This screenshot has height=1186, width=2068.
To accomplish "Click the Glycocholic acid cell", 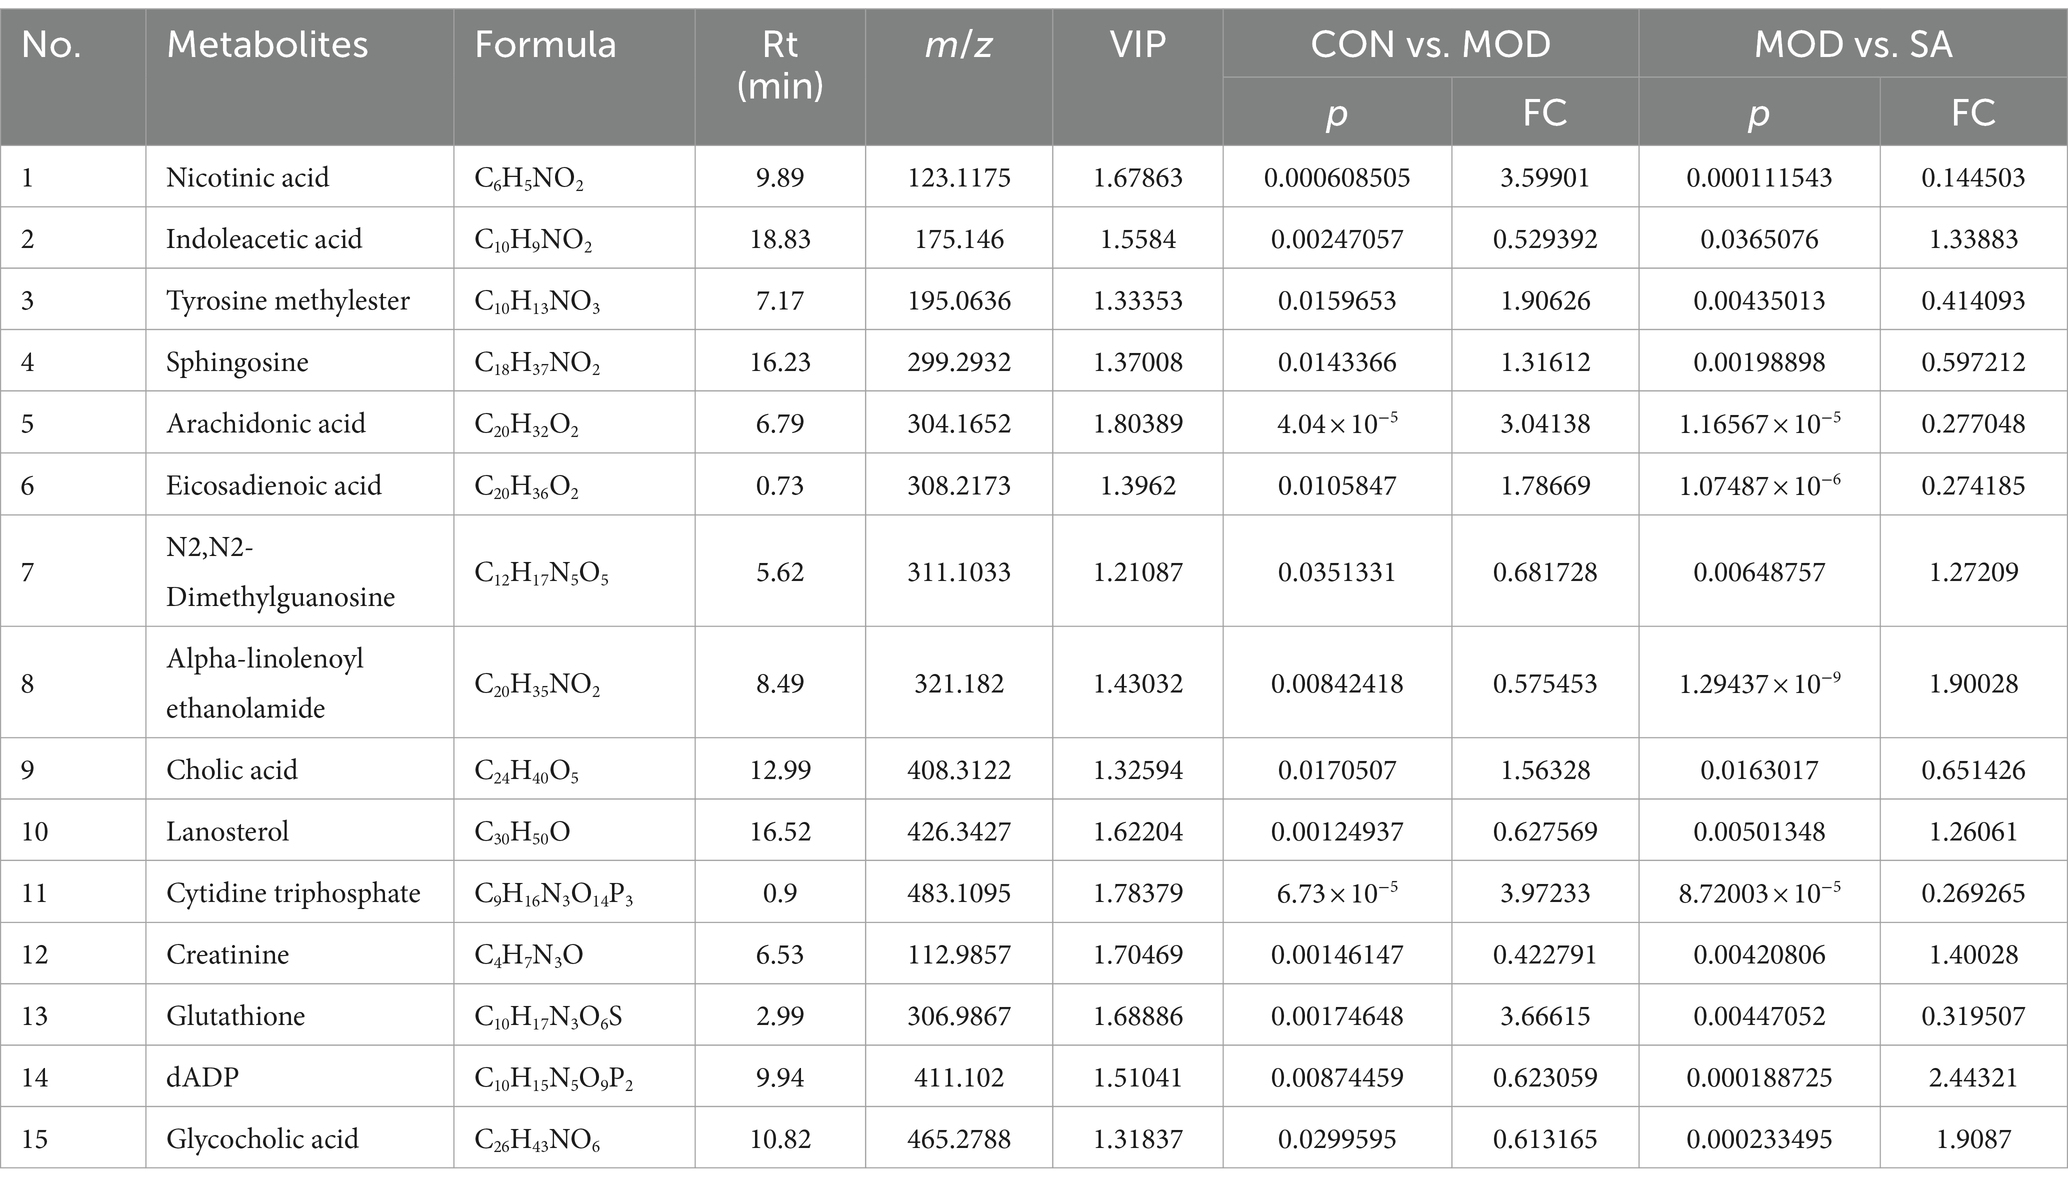I will [262, 1139].
